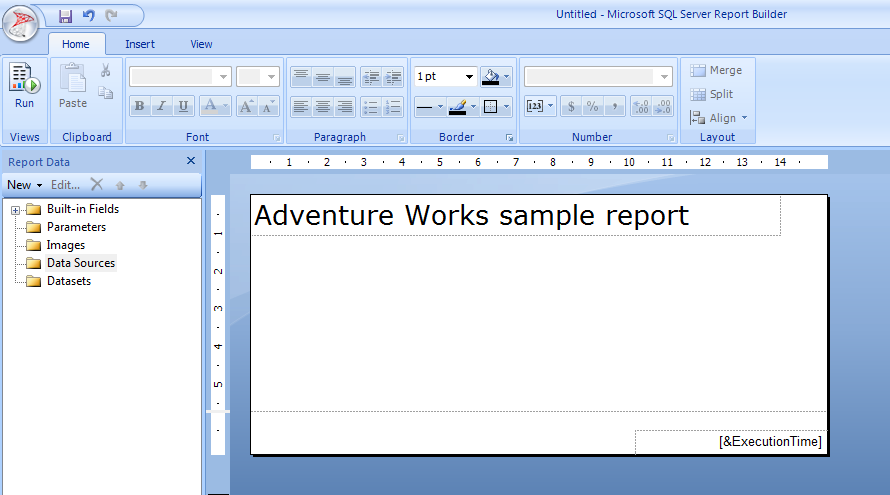890x495 pixels.
Task: Move the Report Data item down
Action: (x=142, y=185)
